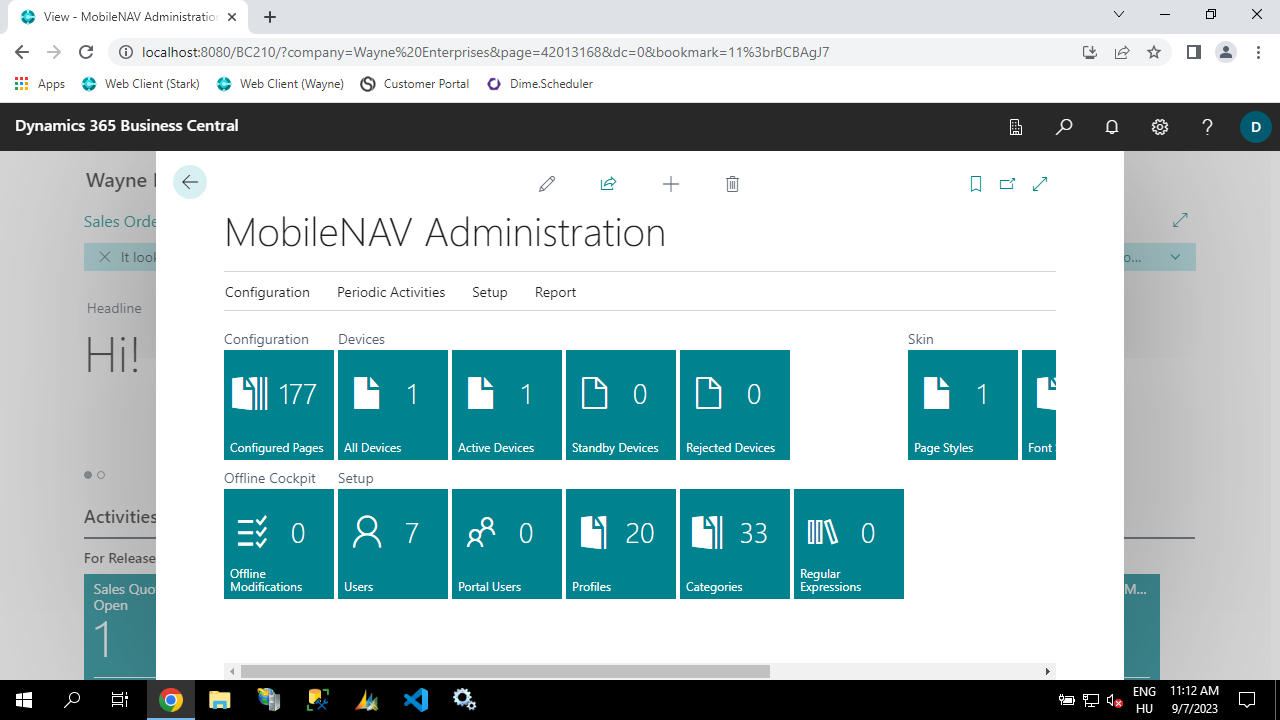This screenshot has width=1280, height=720.
Task: Go back in the browser
Action: tap(22, 52)
